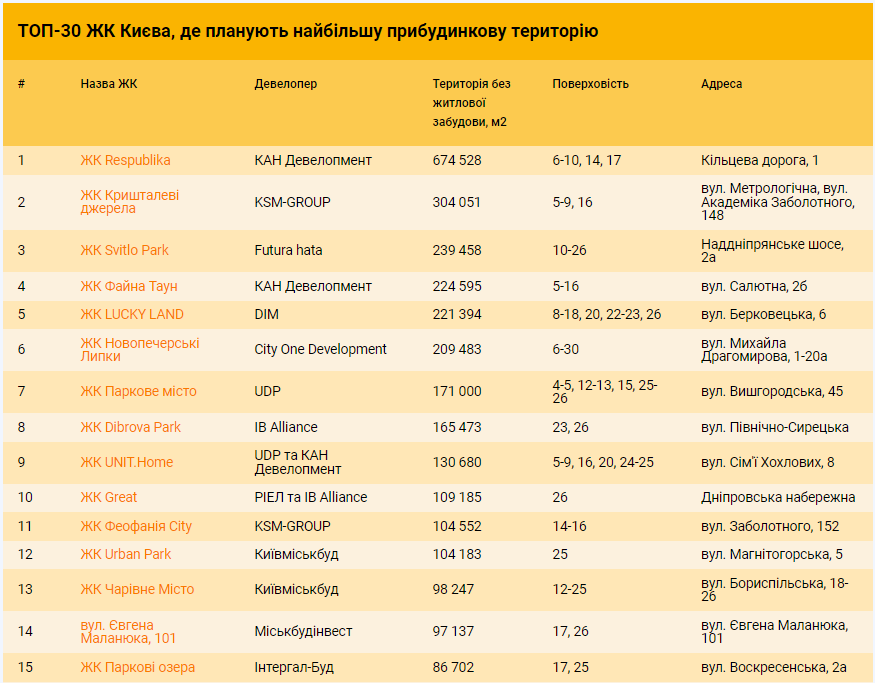Image resolution: width=875 pixels, height=683 pixels.
Task: Click the Поверховість column header
Action: point(590,84)
